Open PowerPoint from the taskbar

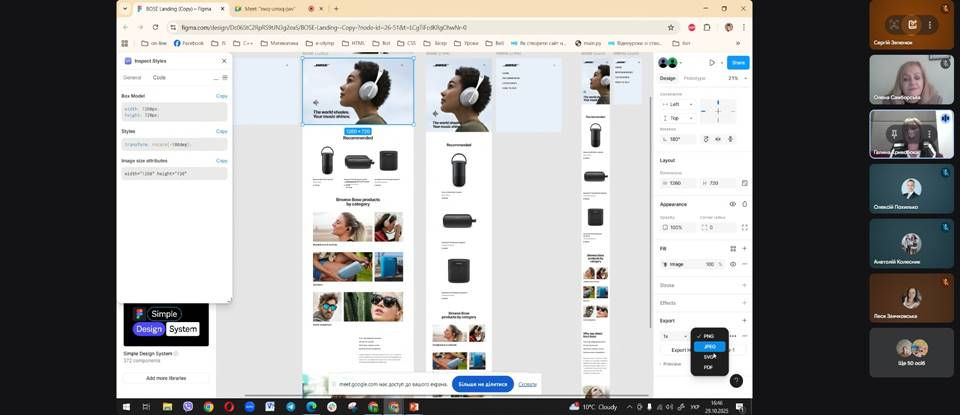(x=414, y=406)
